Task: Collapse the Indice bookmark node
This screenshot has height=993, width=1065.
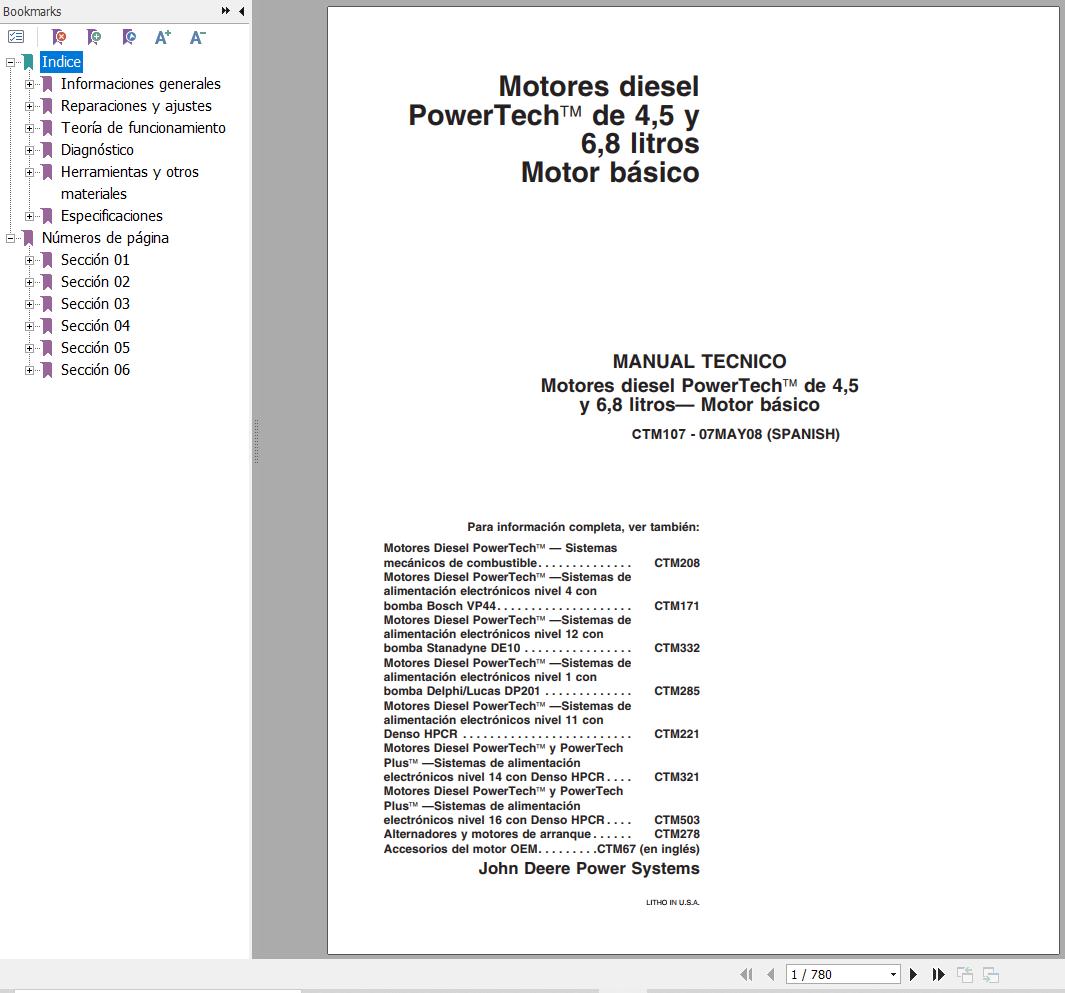Action: (x=11, y=62)
